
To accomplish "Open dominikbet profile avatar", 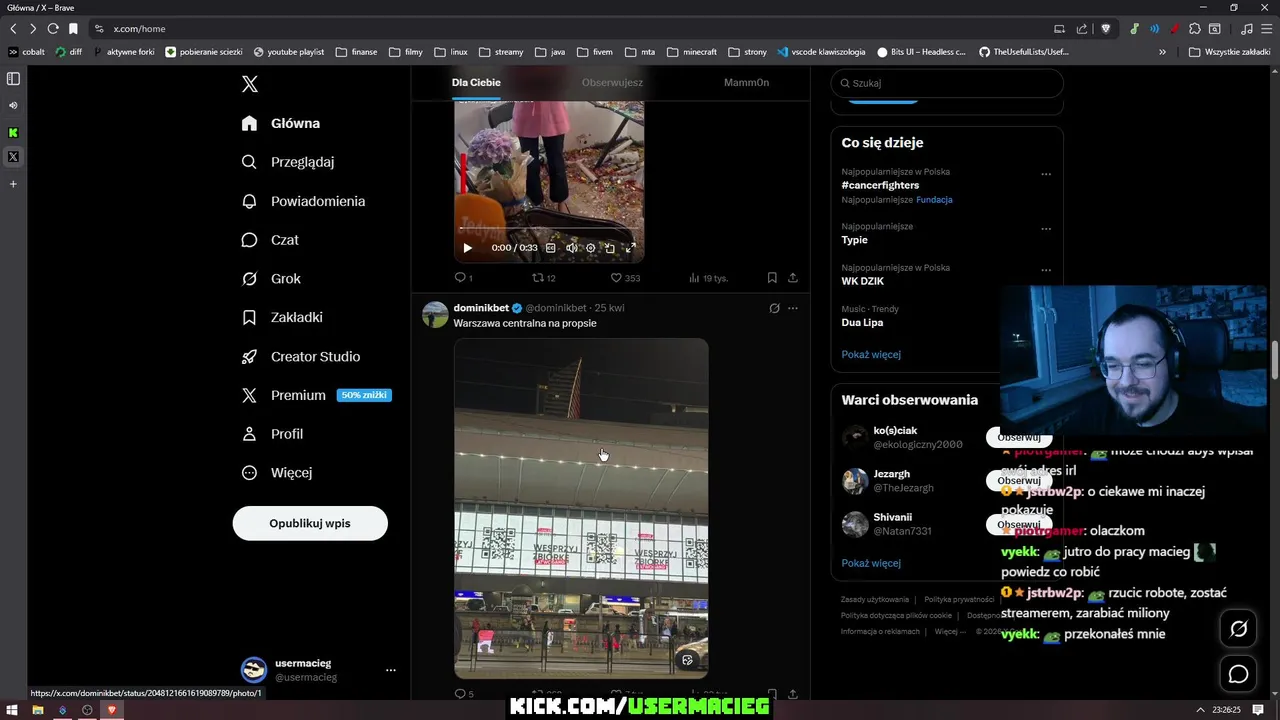I will tap(435, 314).
